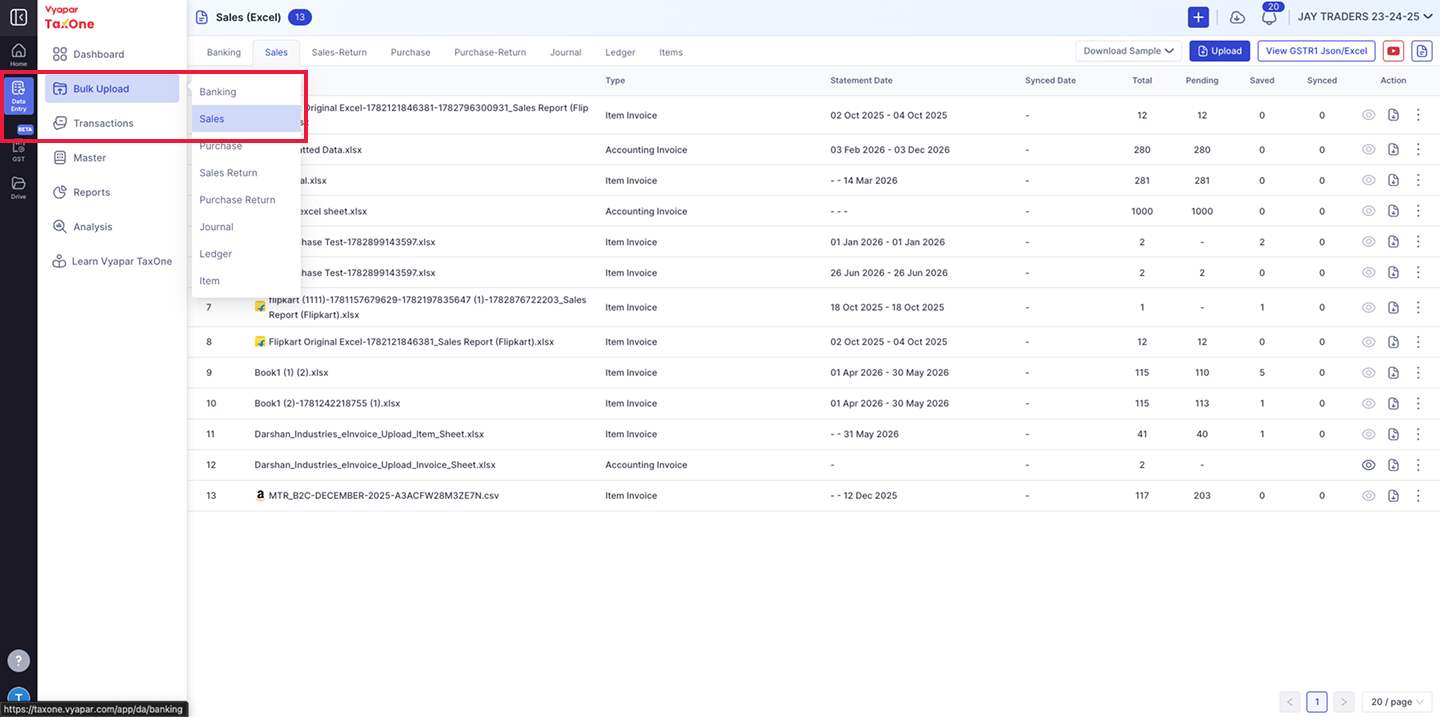Screen dimensions: 1440x717
Task: Download file for row with total 1000
Action: click(x=1393, y=211)
